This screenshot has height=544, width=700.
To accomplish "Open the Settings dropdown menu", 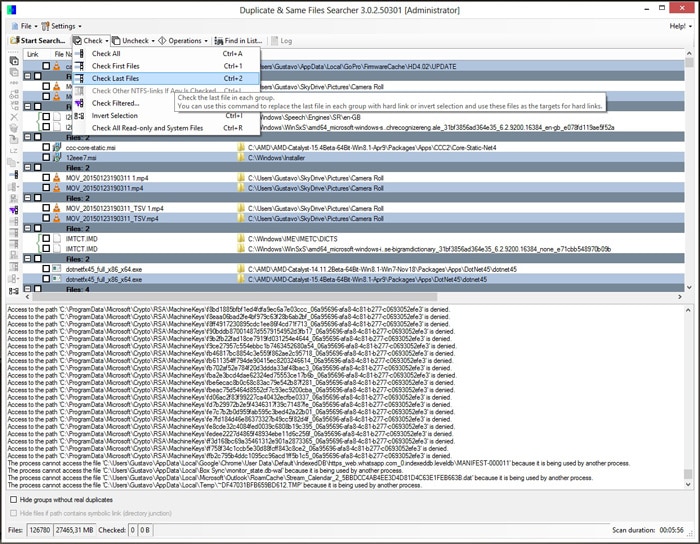I will coord(62,26).
